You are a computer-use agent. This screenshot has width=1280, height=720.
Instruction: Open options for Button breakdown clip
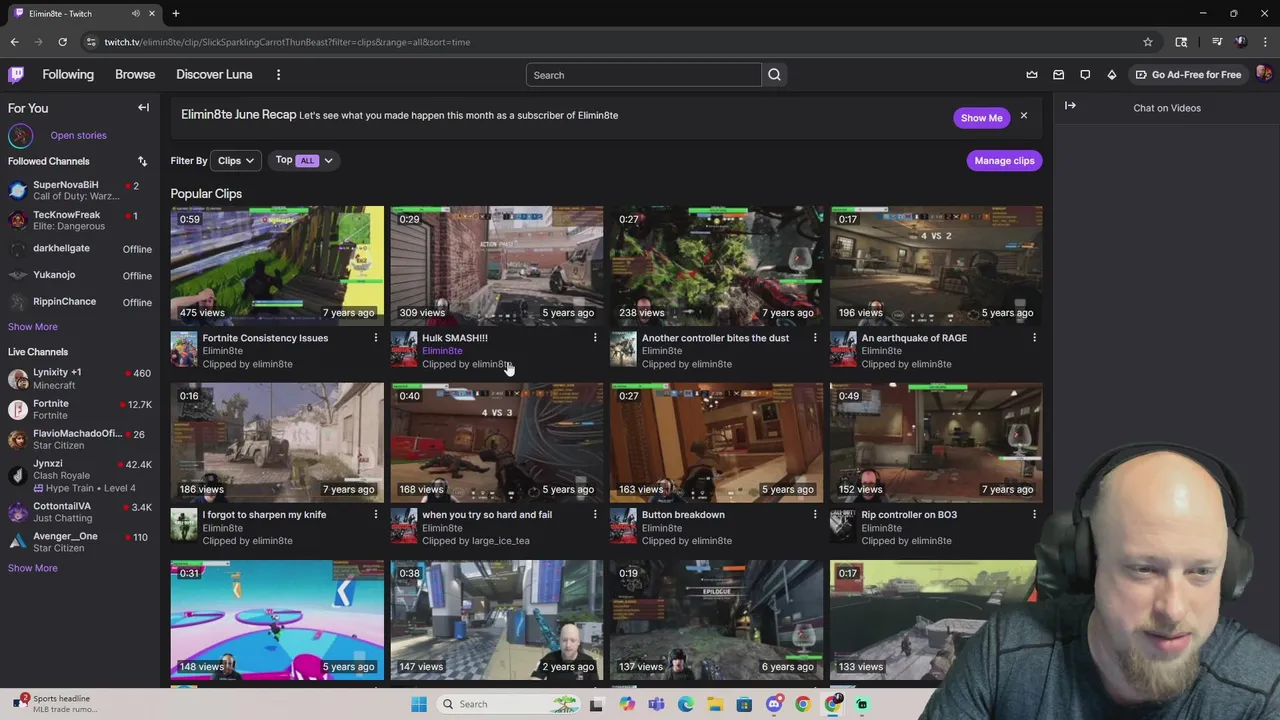[x=815, y=515]
